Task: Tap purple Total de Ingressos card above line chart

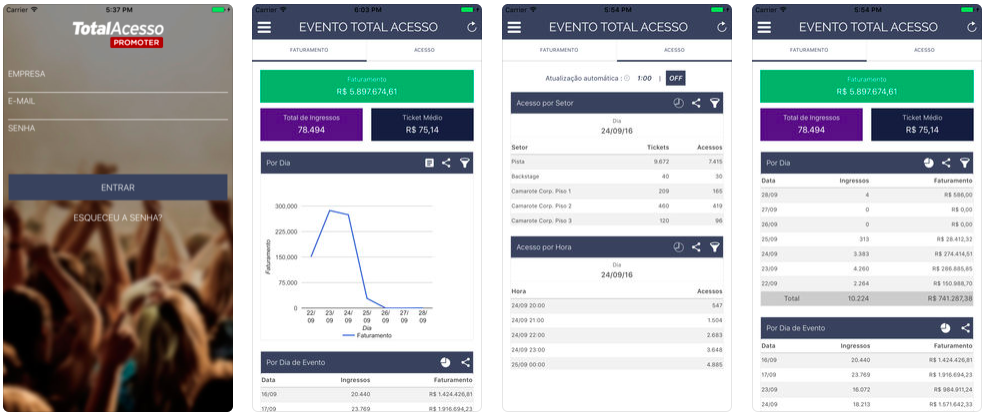Action: (311, 124)
